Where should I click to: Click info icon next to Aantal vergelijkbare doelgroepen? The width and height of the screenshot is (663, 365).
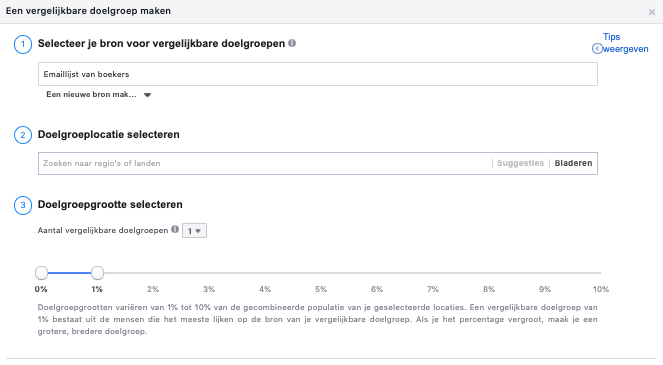pyautogui.click(x=175, y=229)
